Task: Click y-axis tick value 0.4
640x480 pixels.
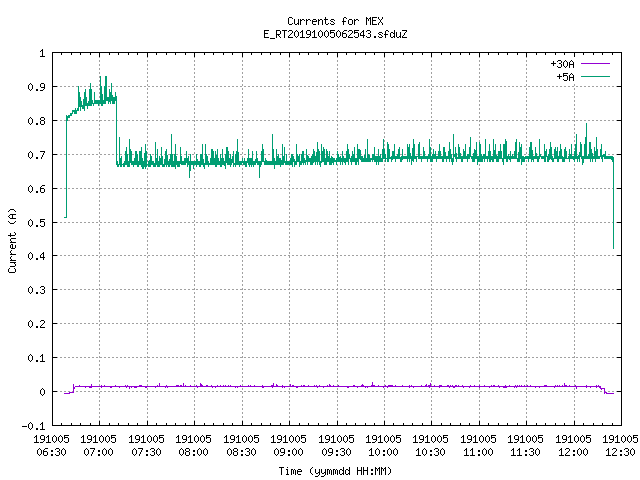Action: coord(36,256)
